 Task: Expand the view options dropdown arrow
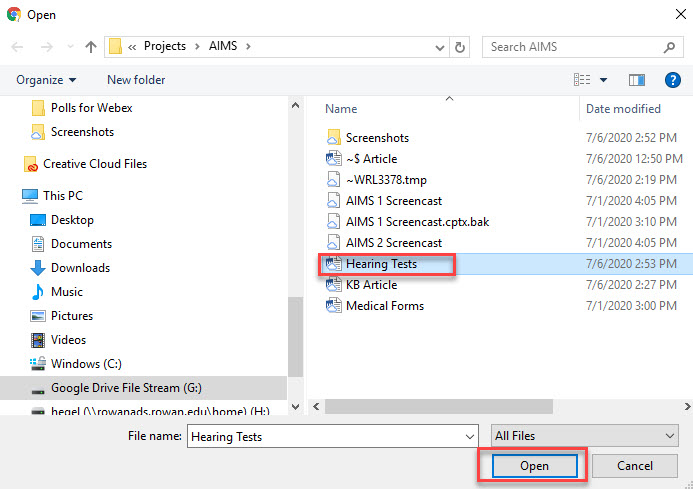point(603,80)
